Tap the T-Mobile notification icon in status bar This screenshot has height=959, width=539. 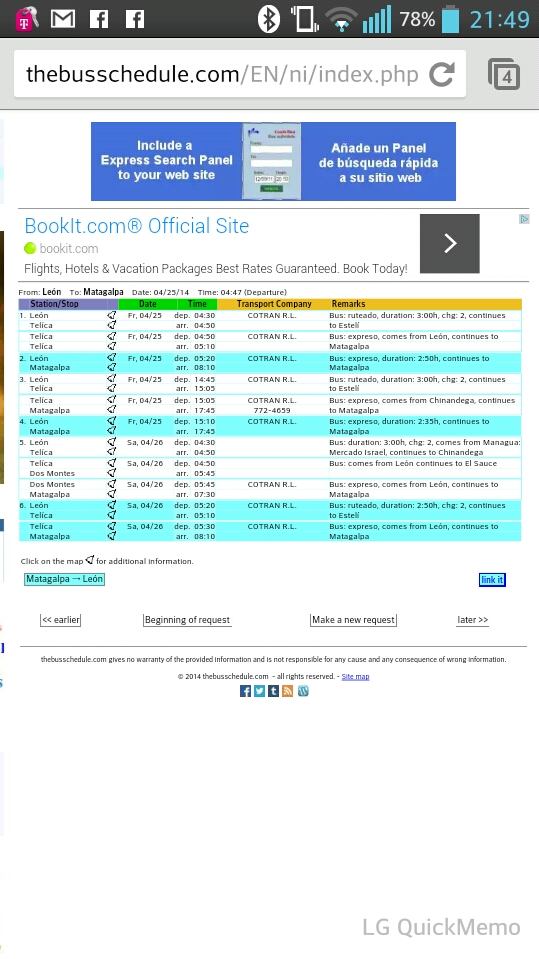(x=26, y=19)
